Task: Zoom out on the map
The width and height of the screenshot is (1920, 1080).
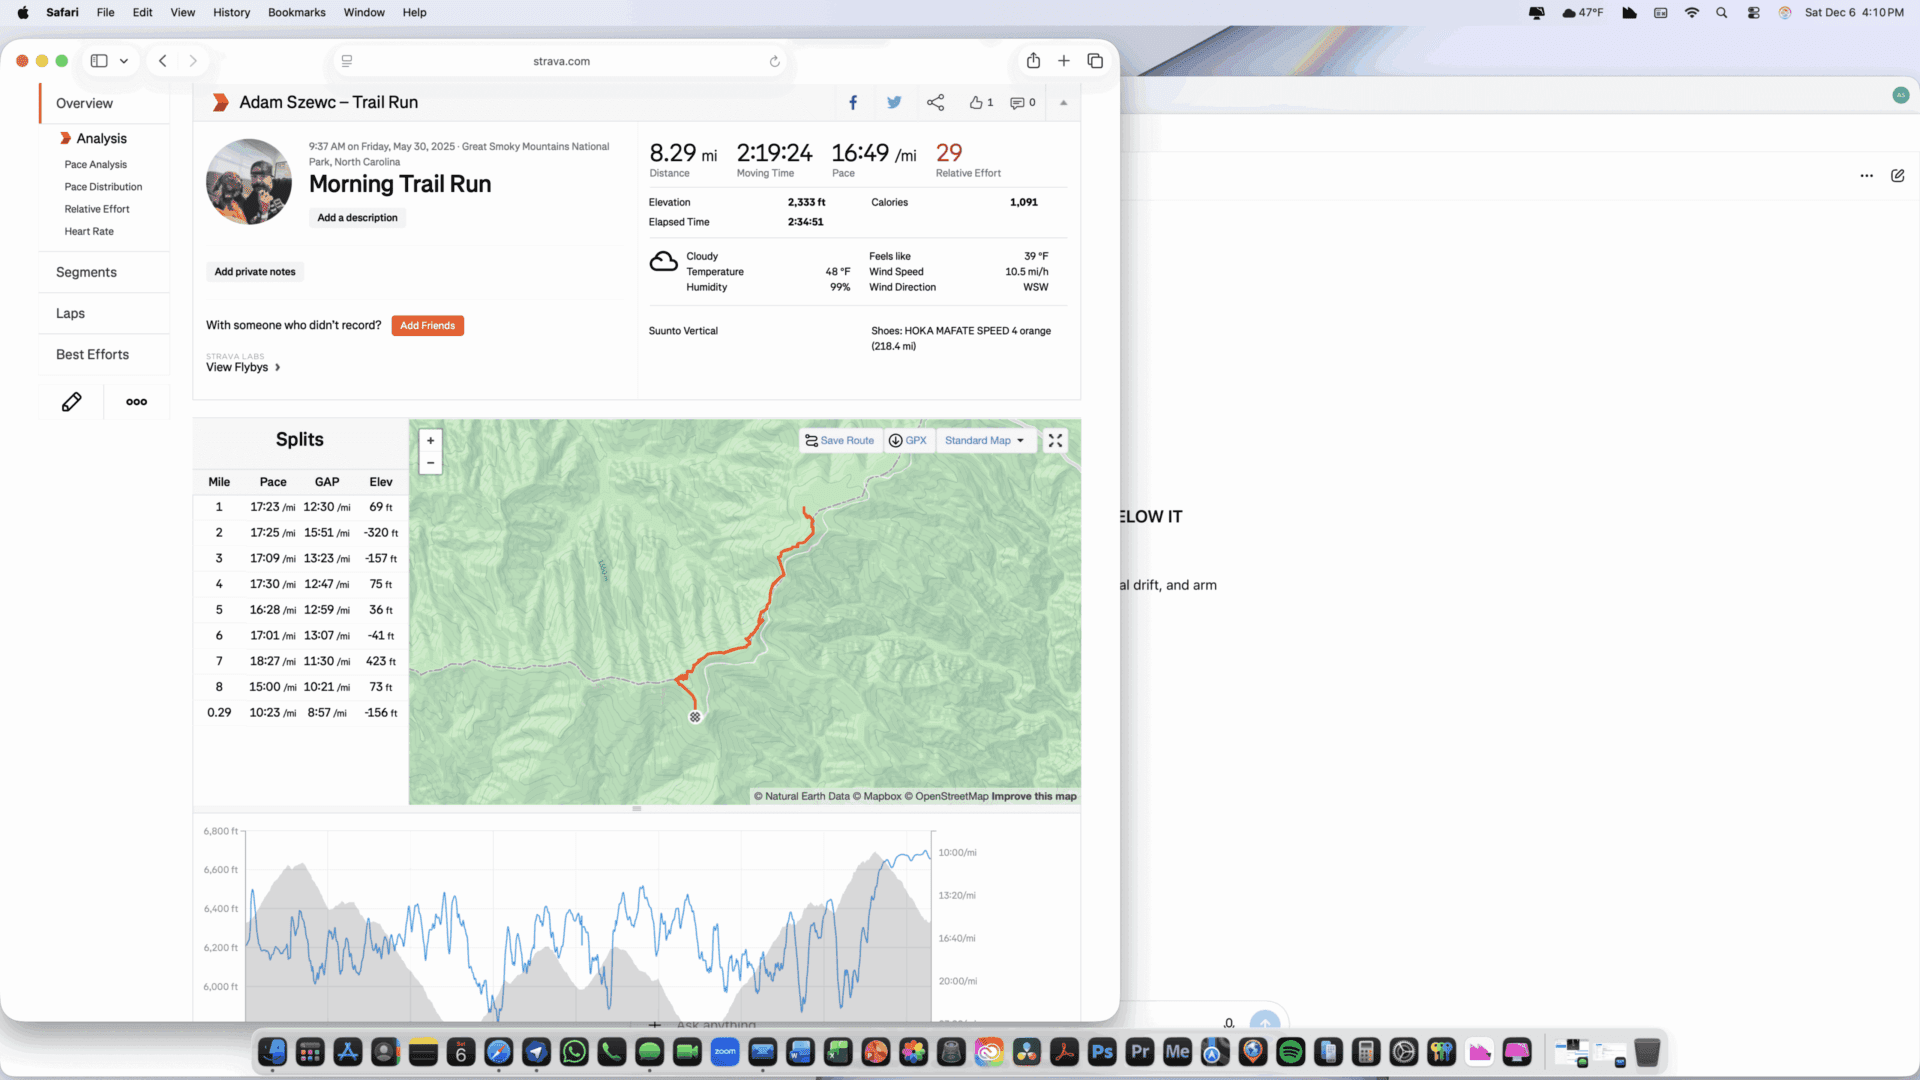Action: pos(430,463)
